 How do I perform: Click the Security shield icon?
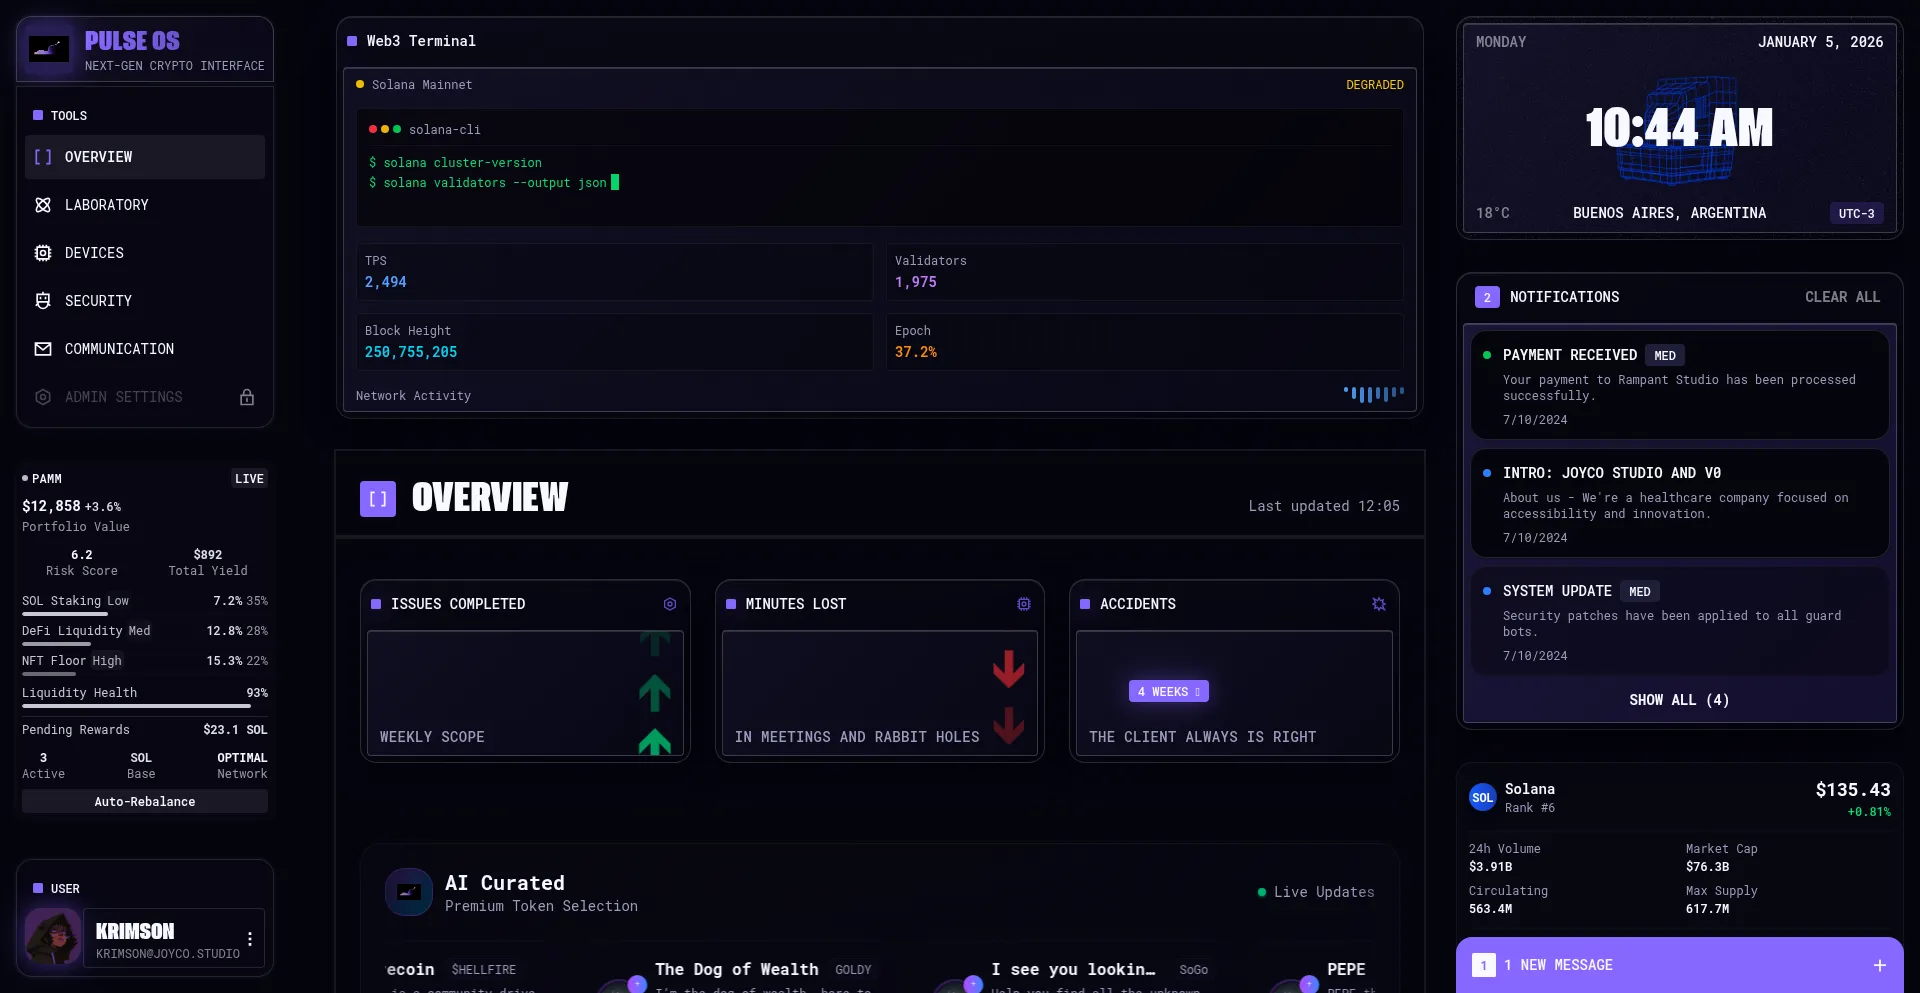click(43, 301)
